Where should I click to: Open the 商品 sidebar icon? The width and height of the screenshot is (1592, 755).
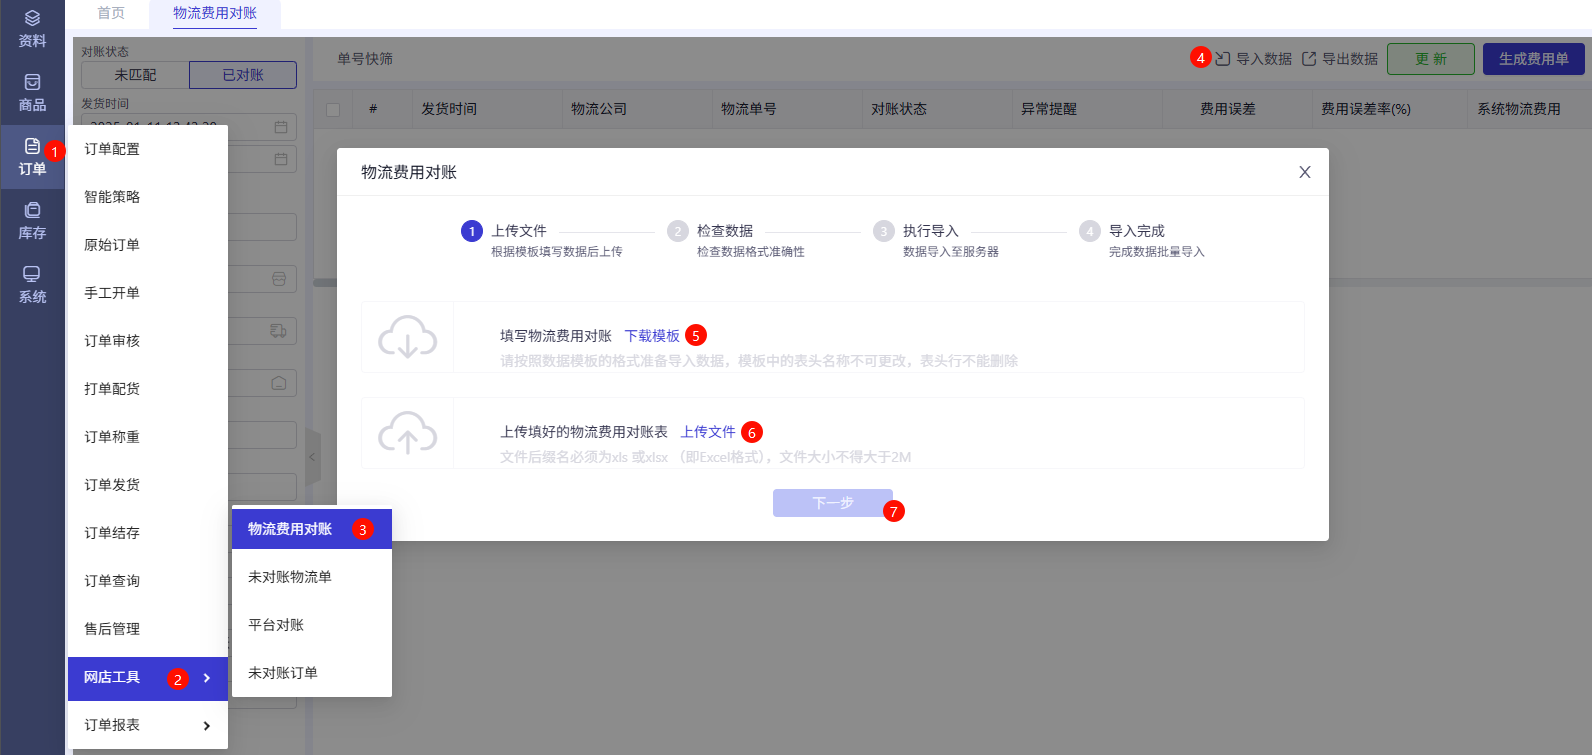32,84
